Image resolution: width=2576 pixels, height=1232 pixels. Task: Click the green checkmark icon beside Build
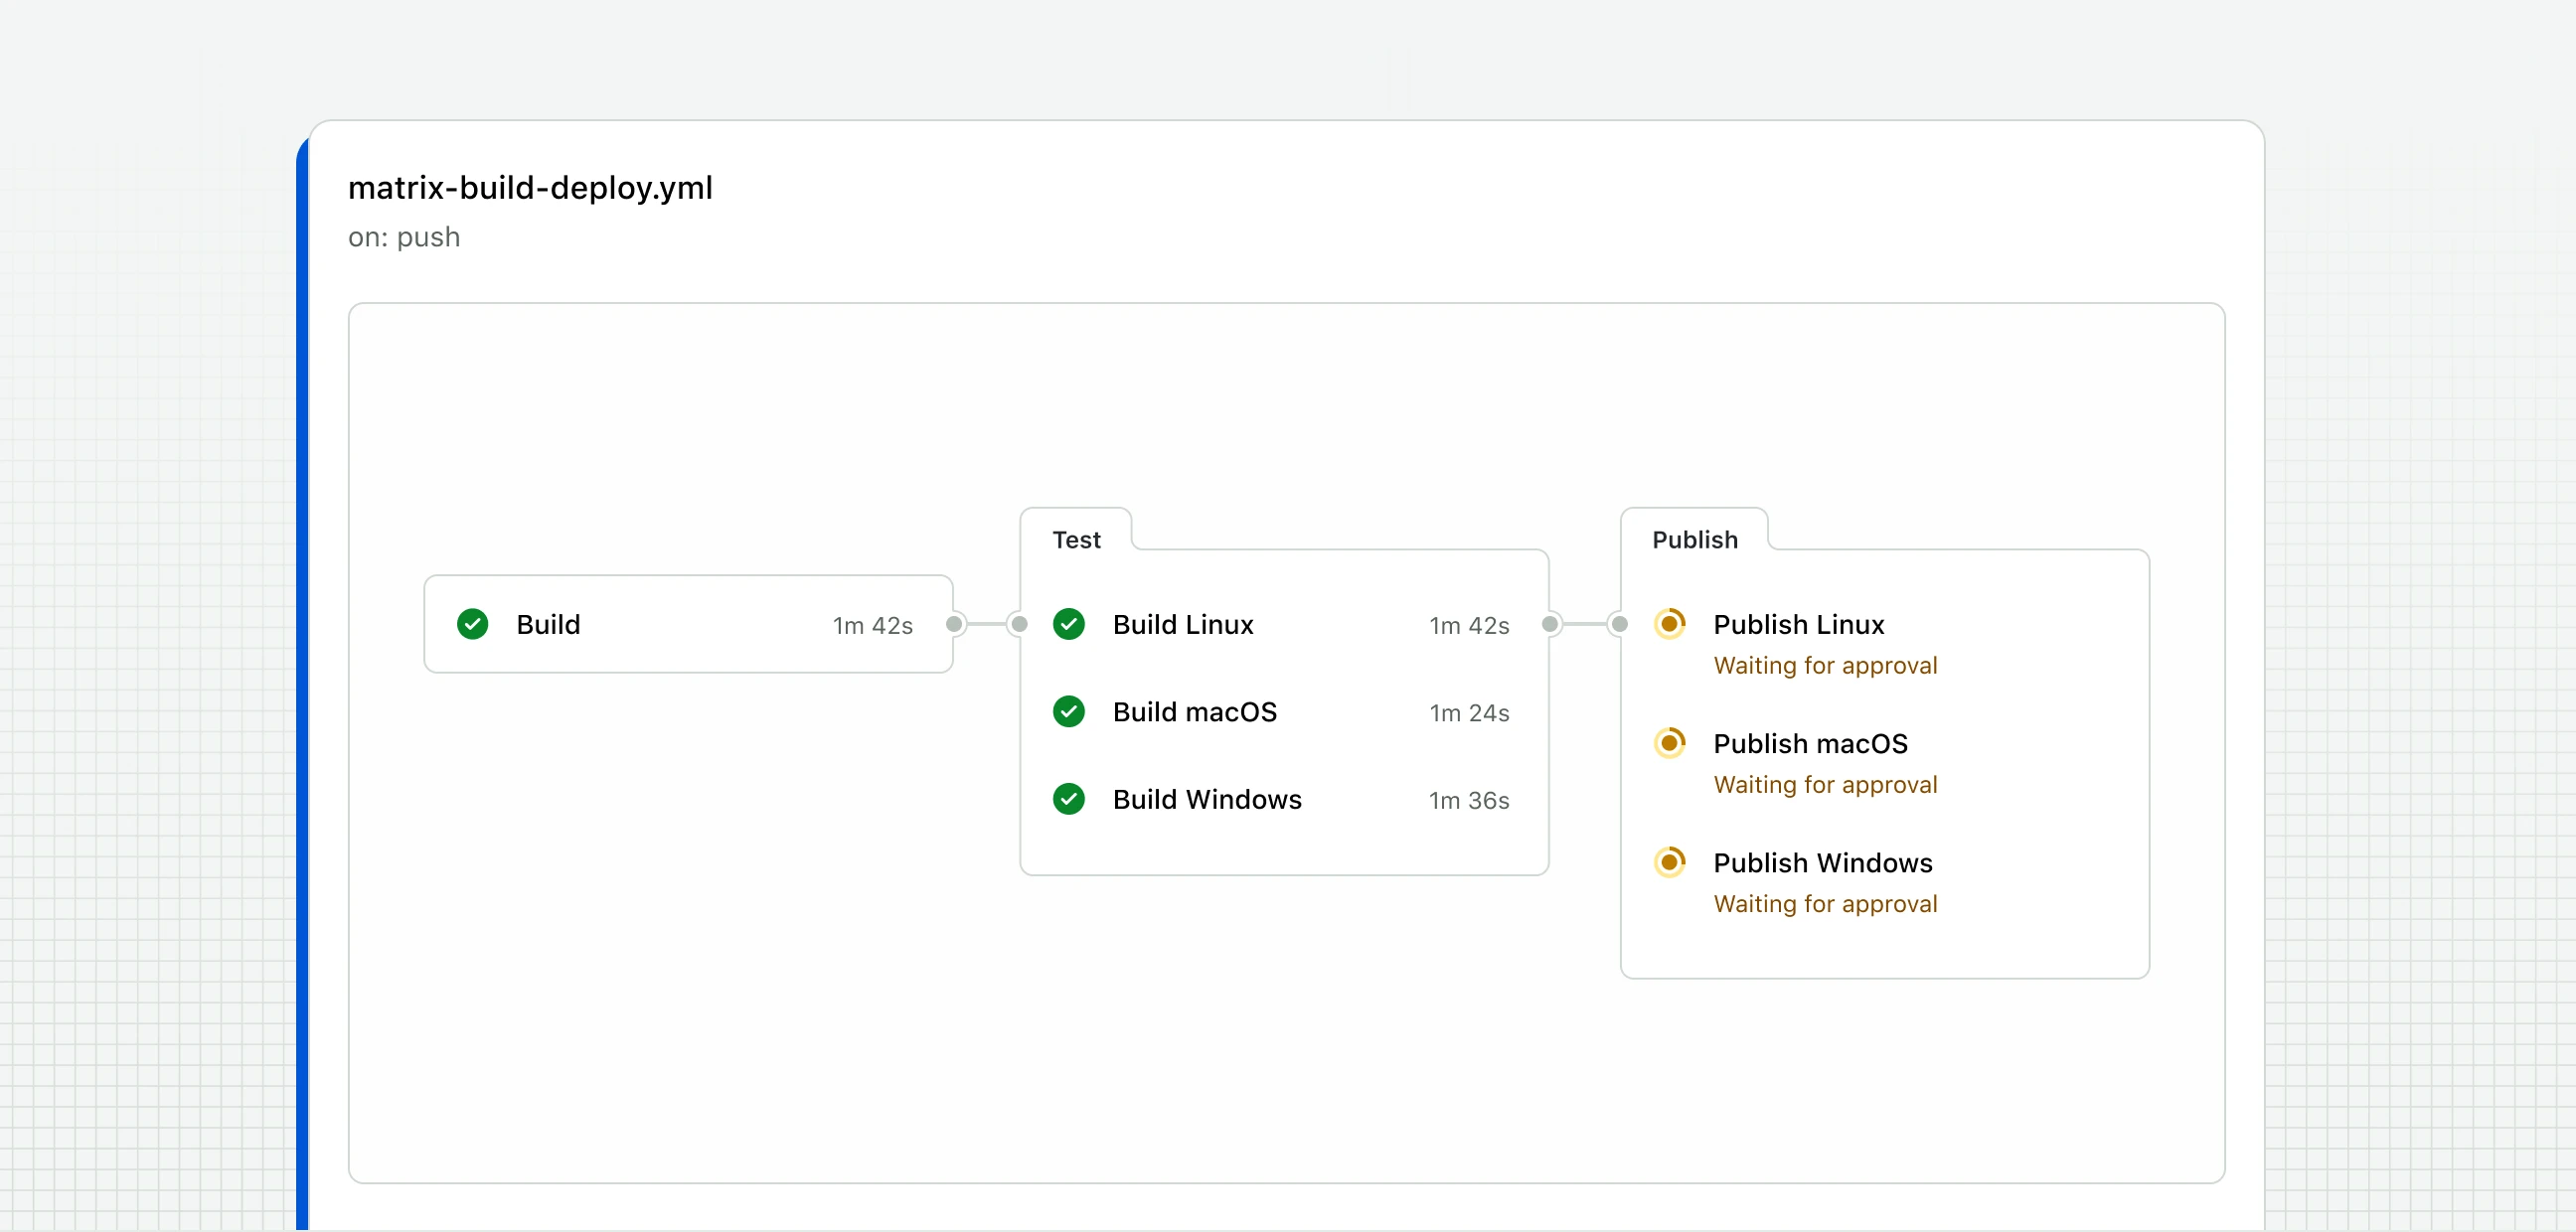click(x=473, y=624)
